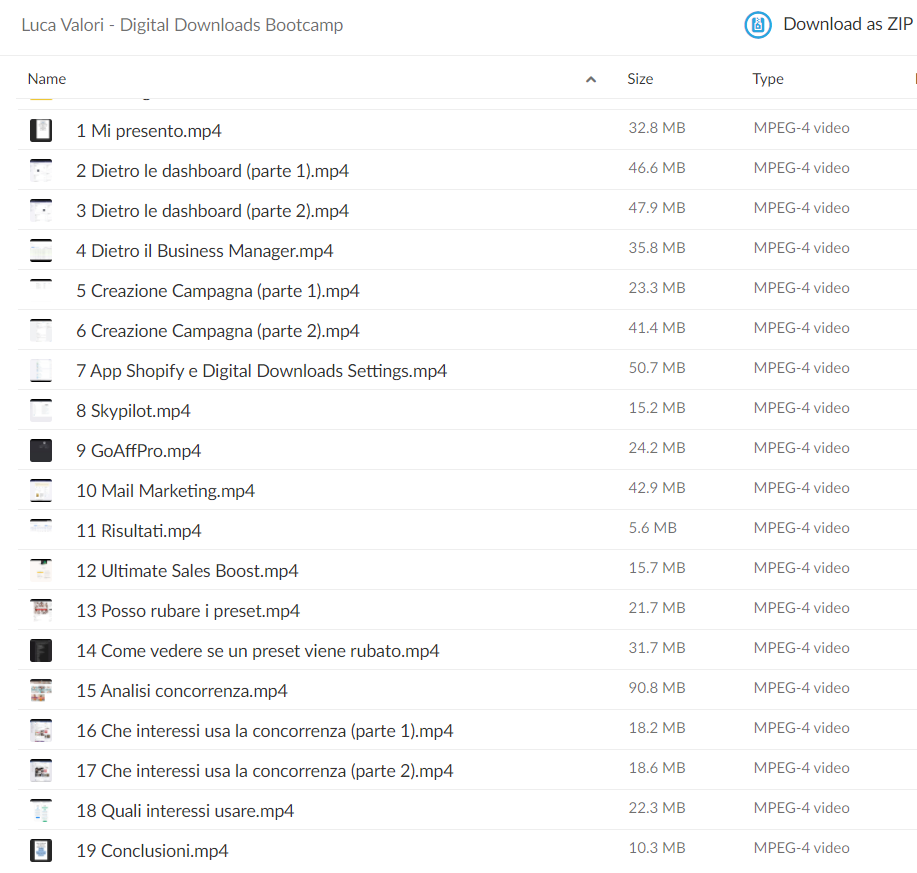Click the Download as ZIP link
917x873 pixels.
(847, 24)
